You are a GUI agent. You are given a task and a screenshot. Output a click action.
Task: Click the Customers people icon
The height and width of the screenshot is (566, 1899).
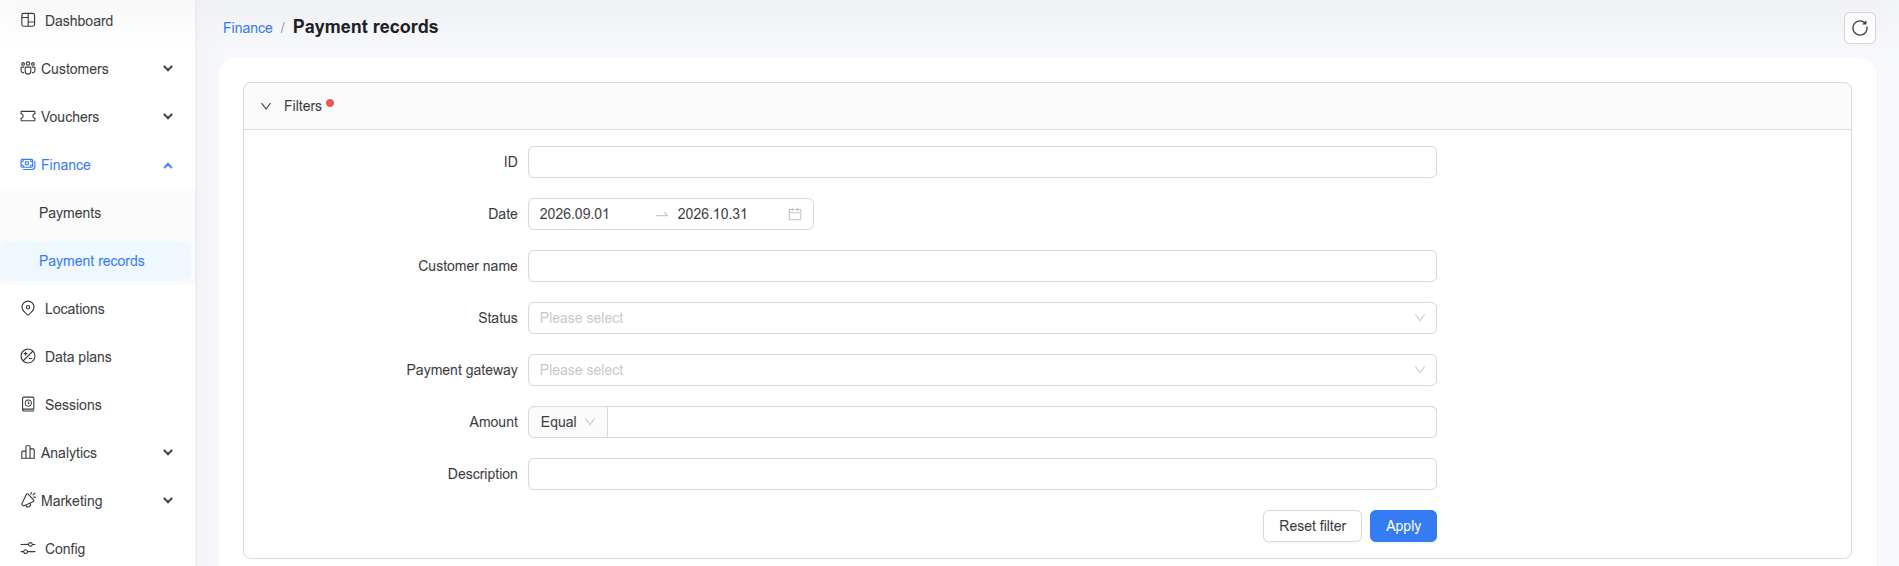[x=28, y=68]
